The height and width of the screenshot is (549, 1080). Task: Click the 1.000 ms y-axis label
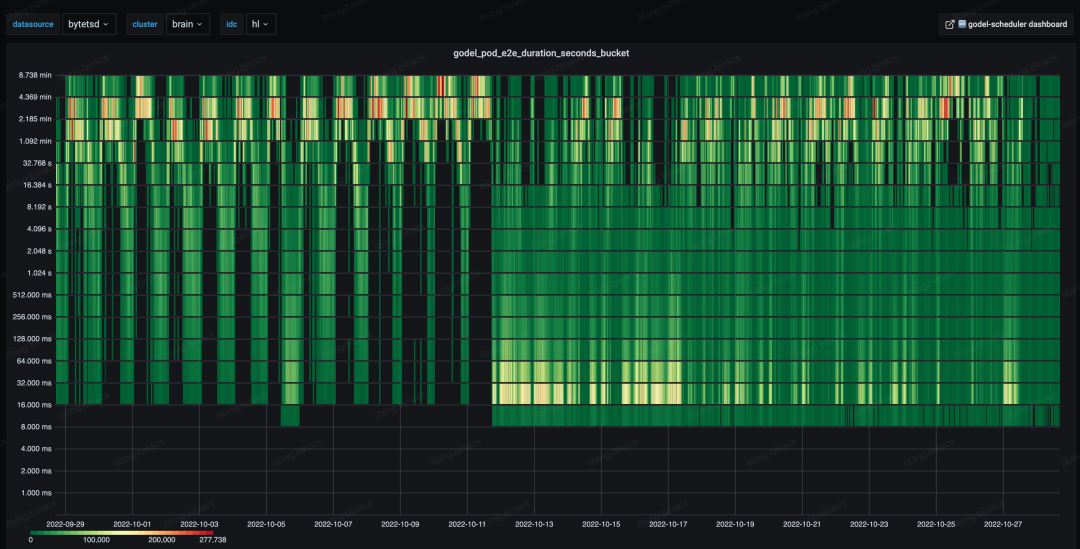coord(37,493)
